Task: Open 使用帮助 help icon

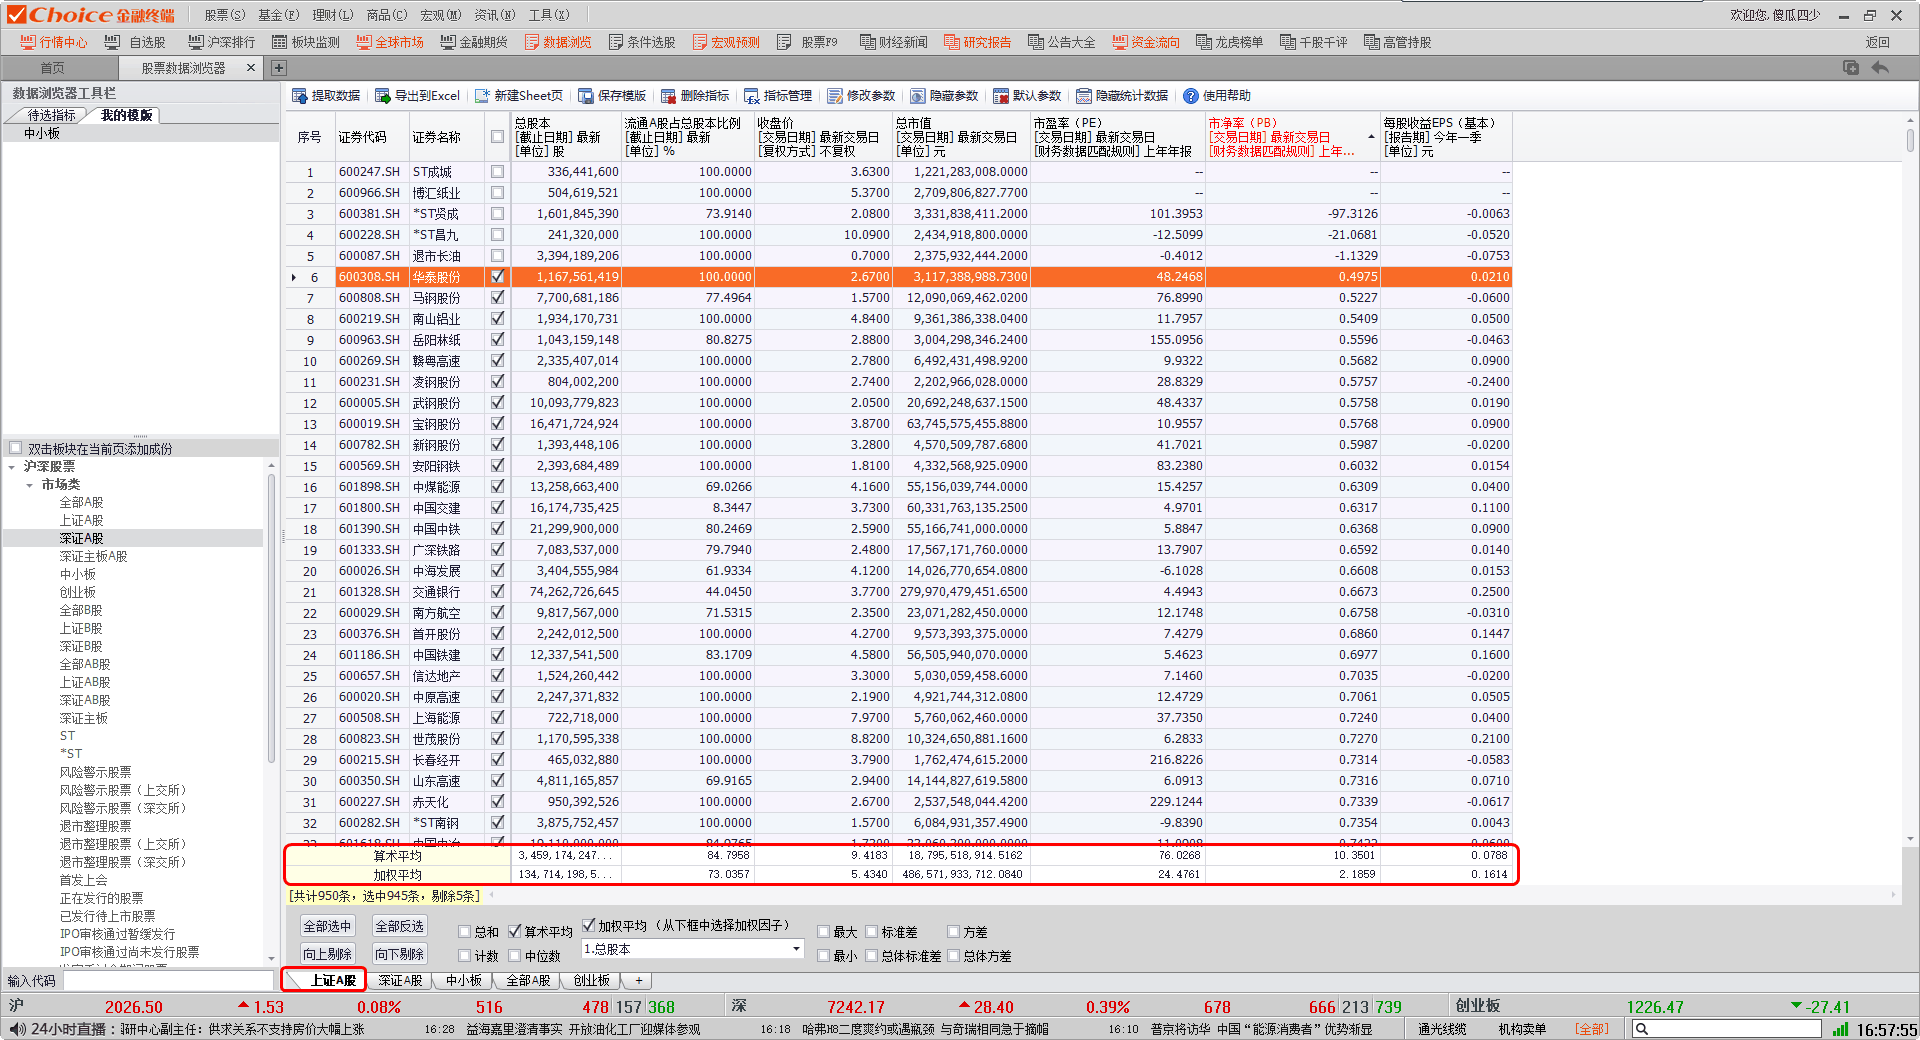Action: pos(1191,96)
